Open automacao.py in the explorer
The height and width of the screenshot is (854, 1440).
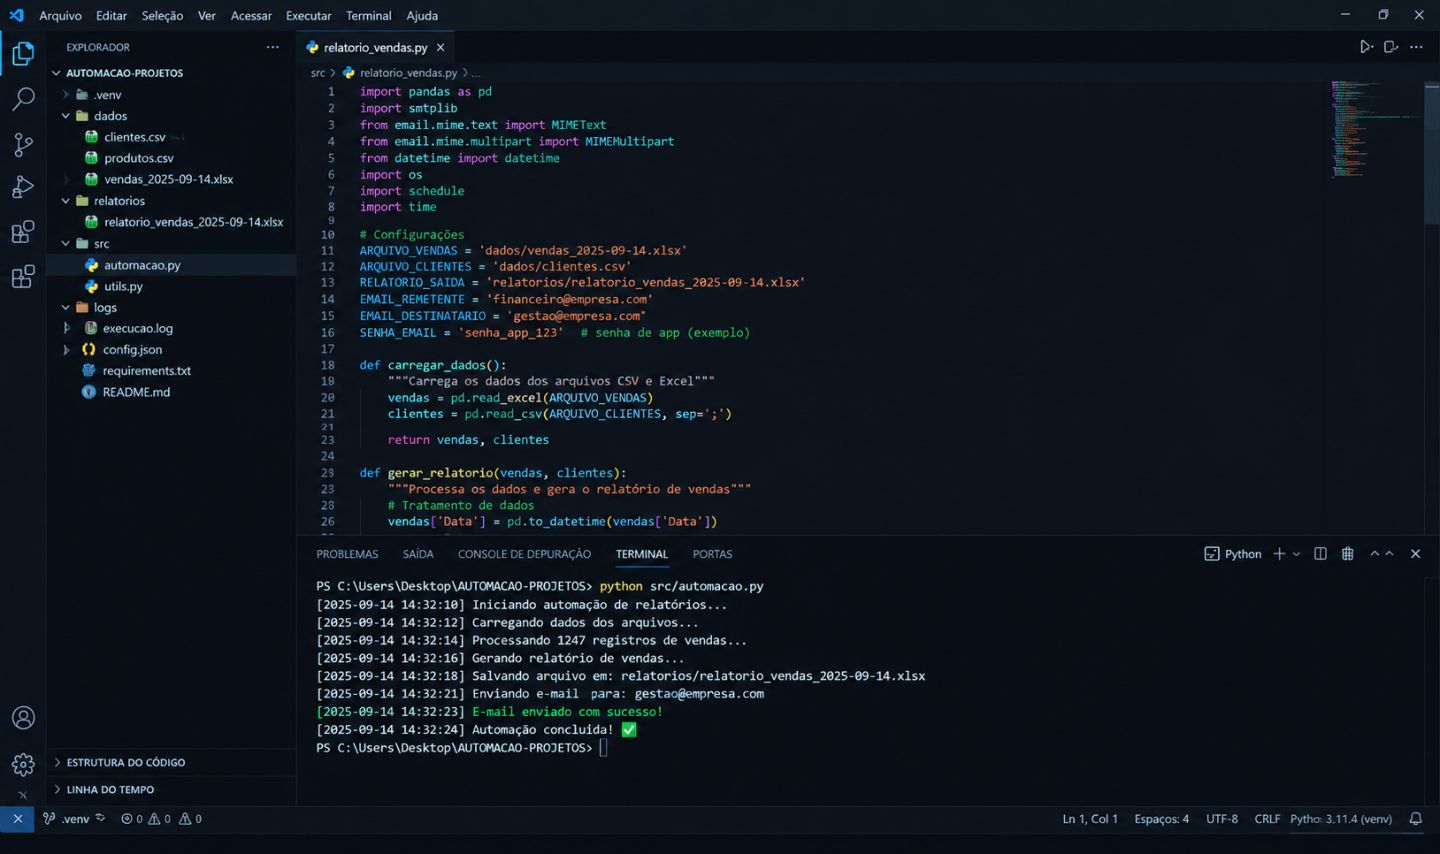click(x=171, y=265)
